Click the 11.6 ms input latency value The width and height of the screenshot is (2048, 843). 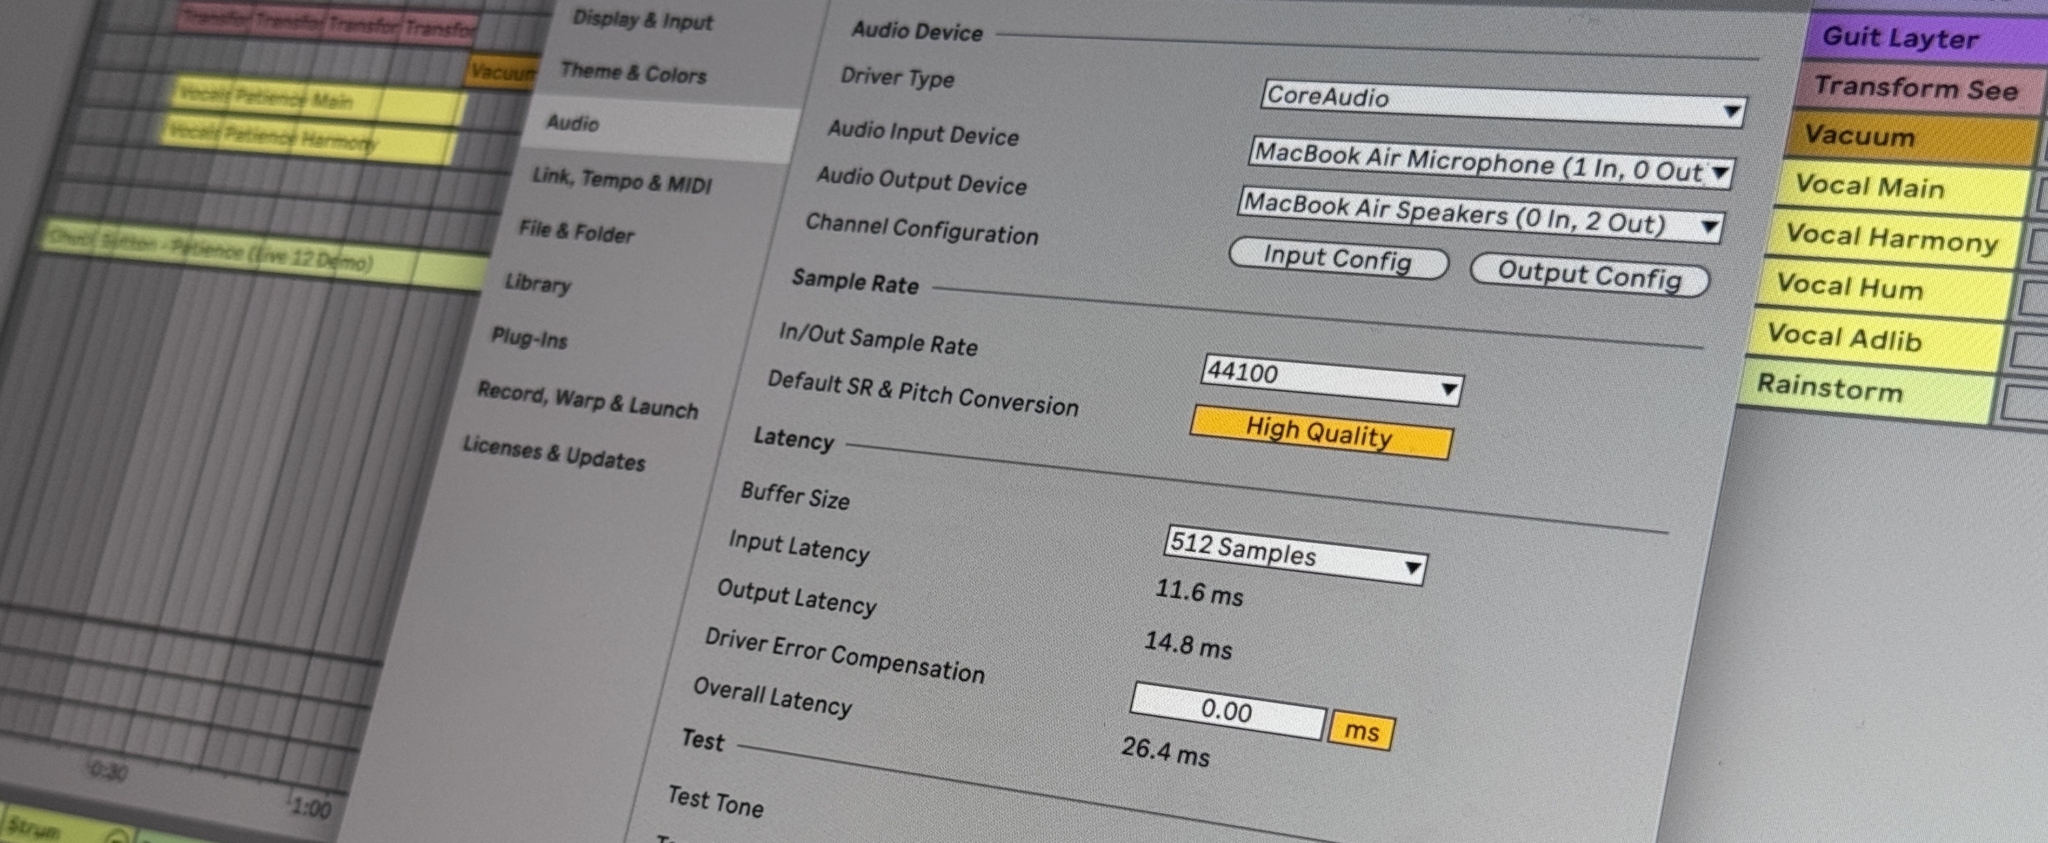click(1199, 592)
